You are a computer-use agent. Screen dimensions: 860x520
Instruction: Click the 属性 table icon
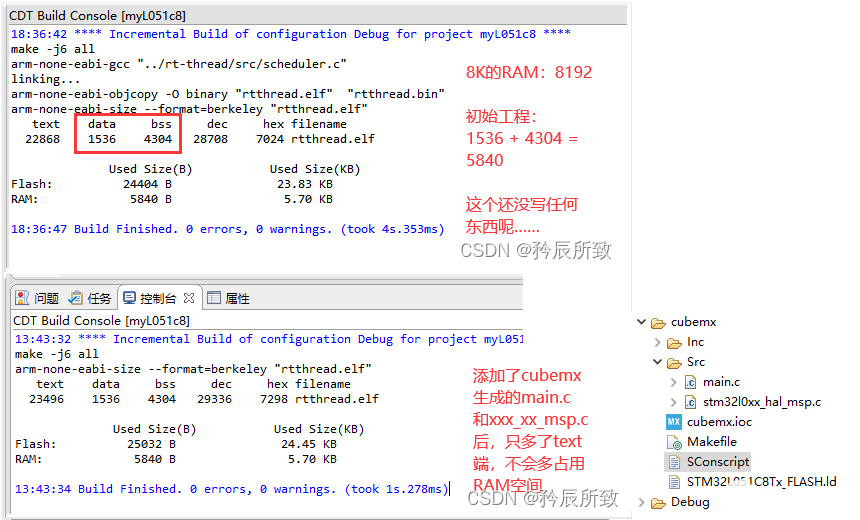tap(213, 298)
